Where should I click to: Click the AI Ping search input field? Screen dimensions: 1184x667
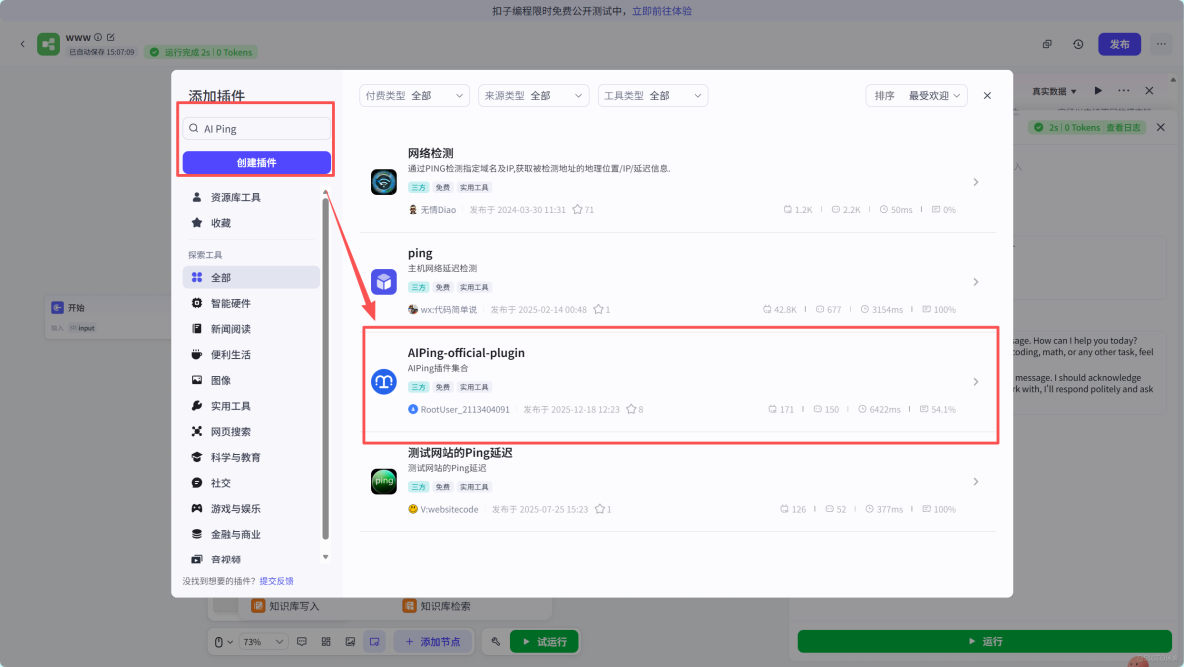click(x=256, y=128)
